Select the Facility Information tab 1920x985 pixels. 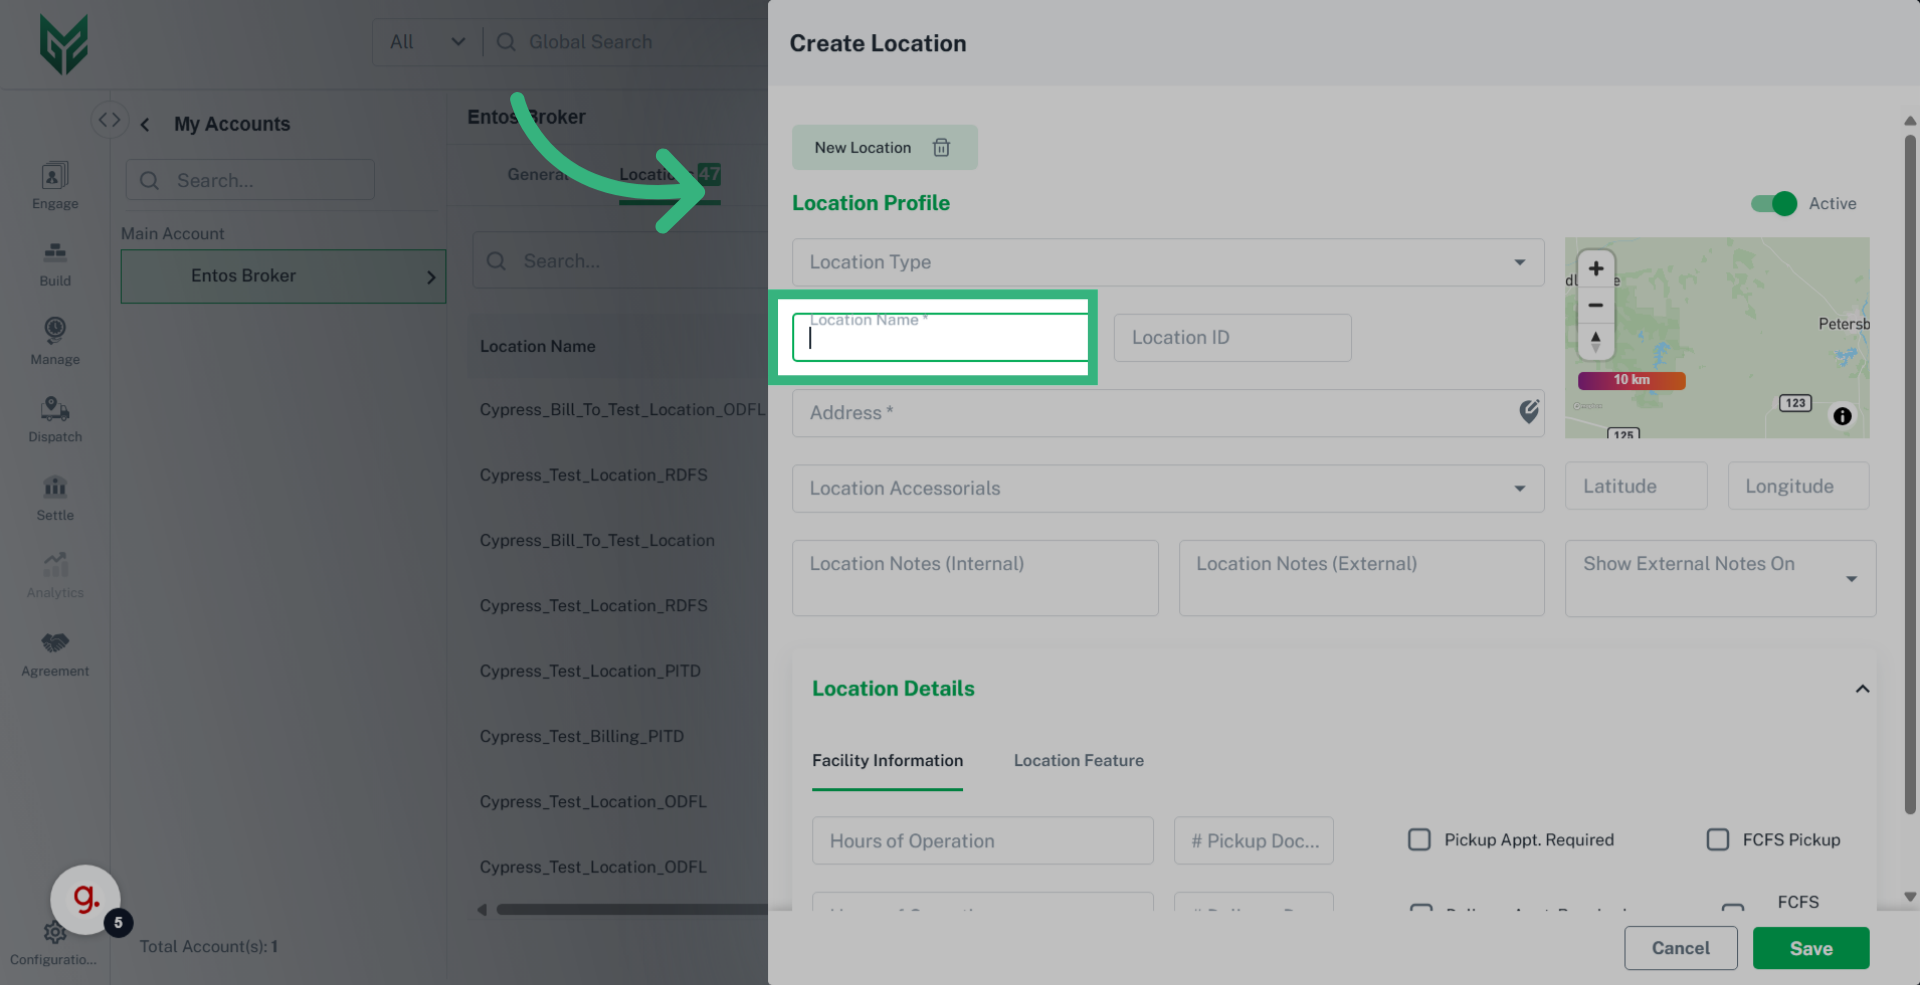click(887, 760)
